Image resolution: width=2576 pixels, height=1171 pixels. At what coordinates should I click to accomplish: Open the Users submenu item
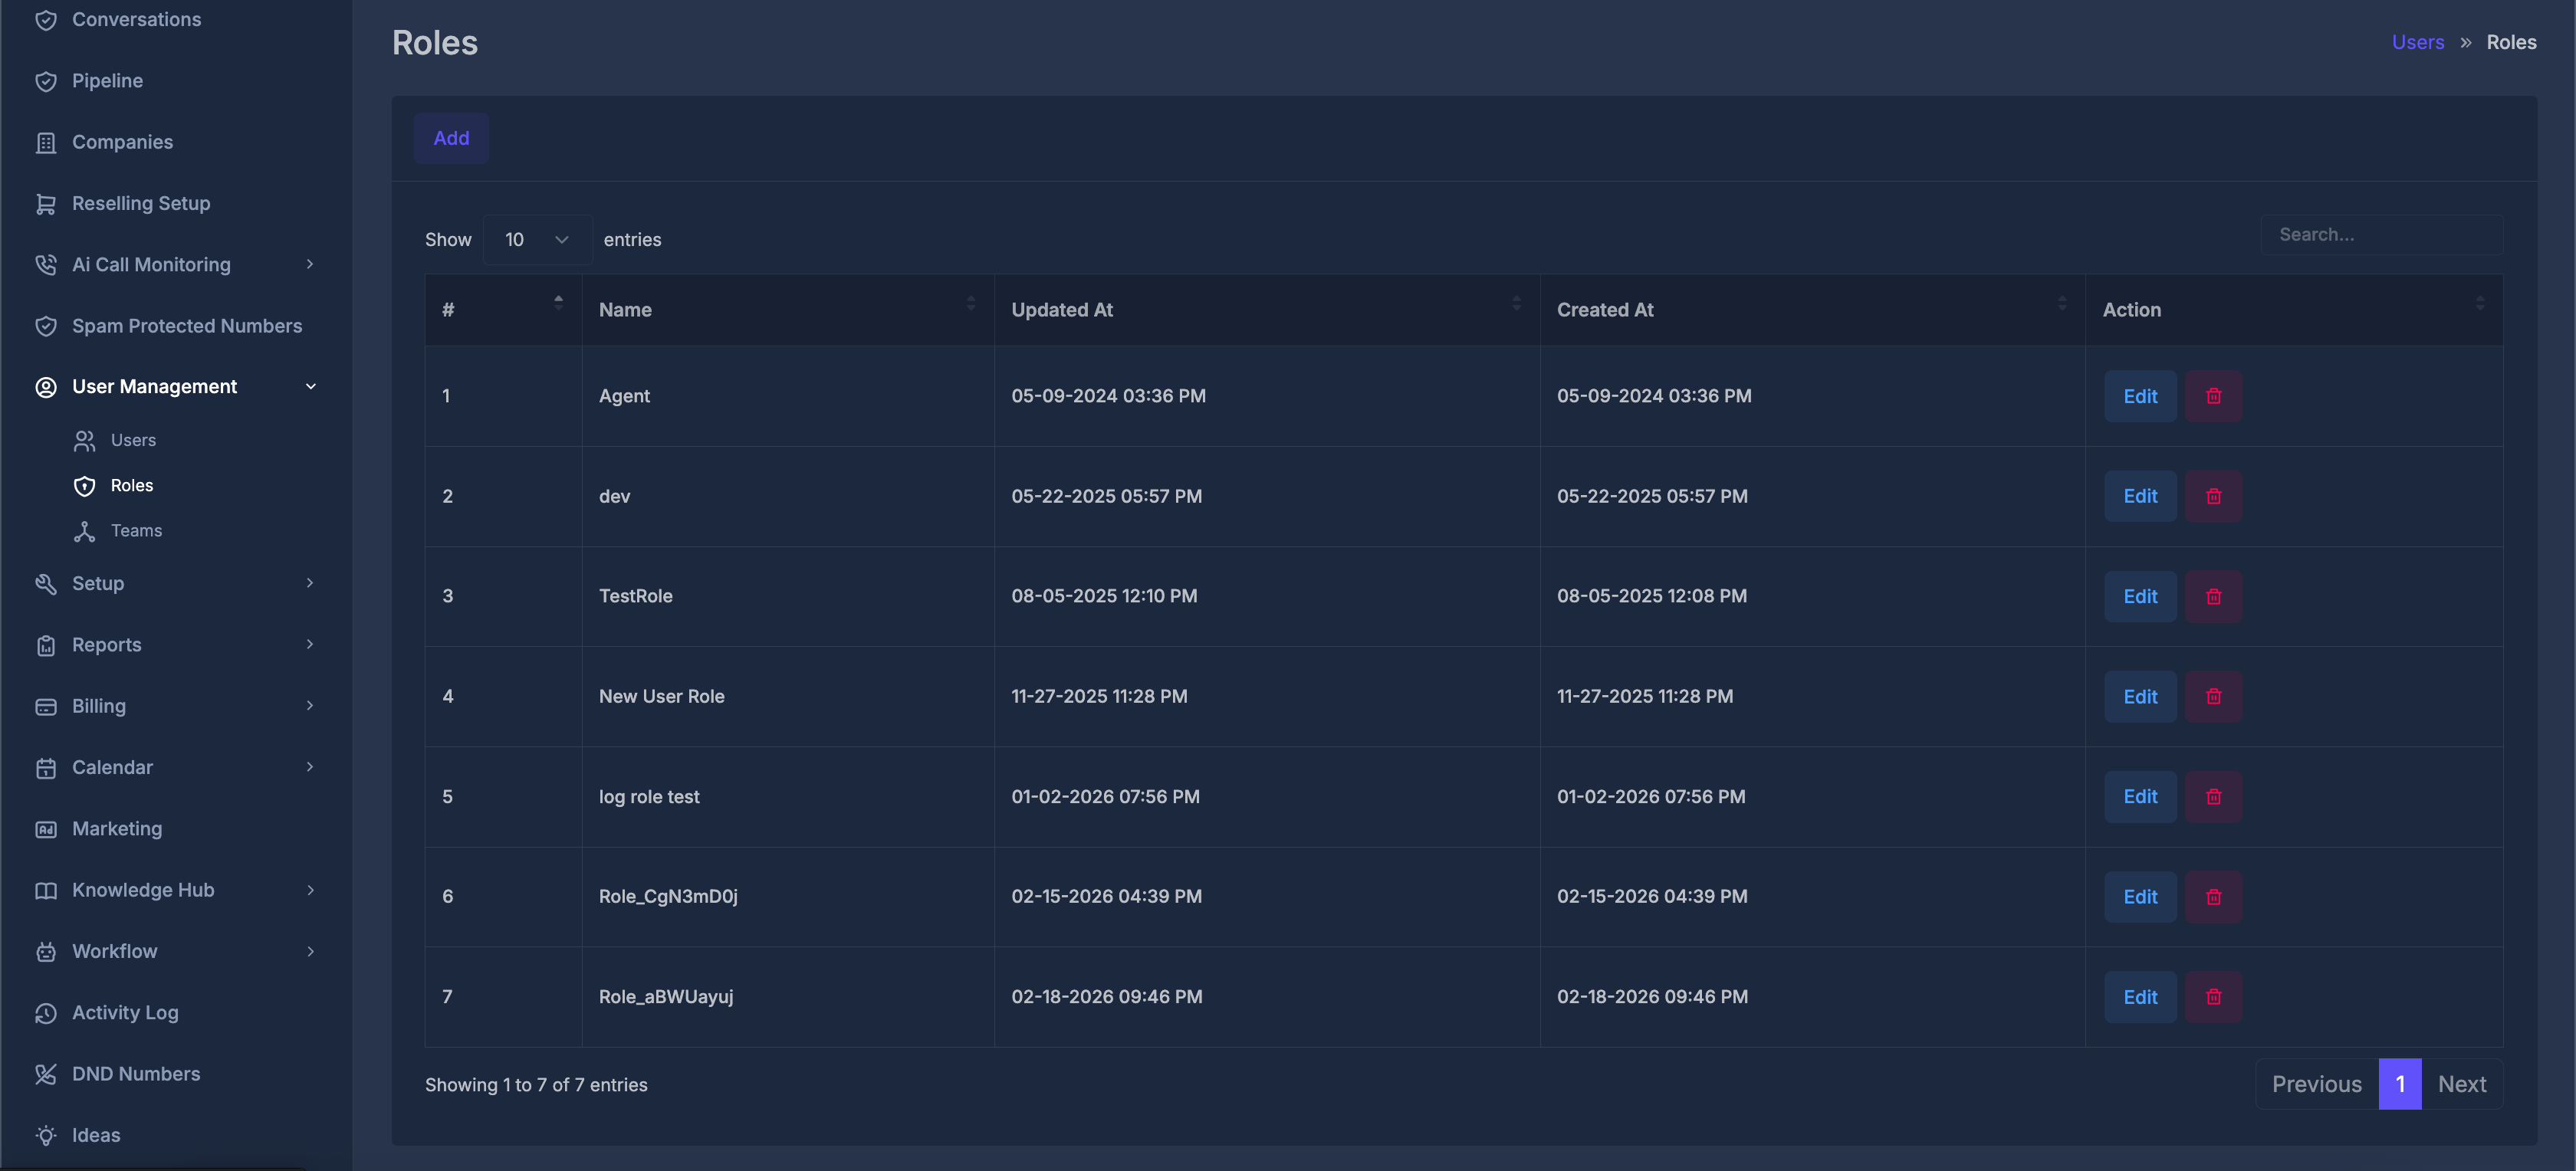(x=133, y=440)
